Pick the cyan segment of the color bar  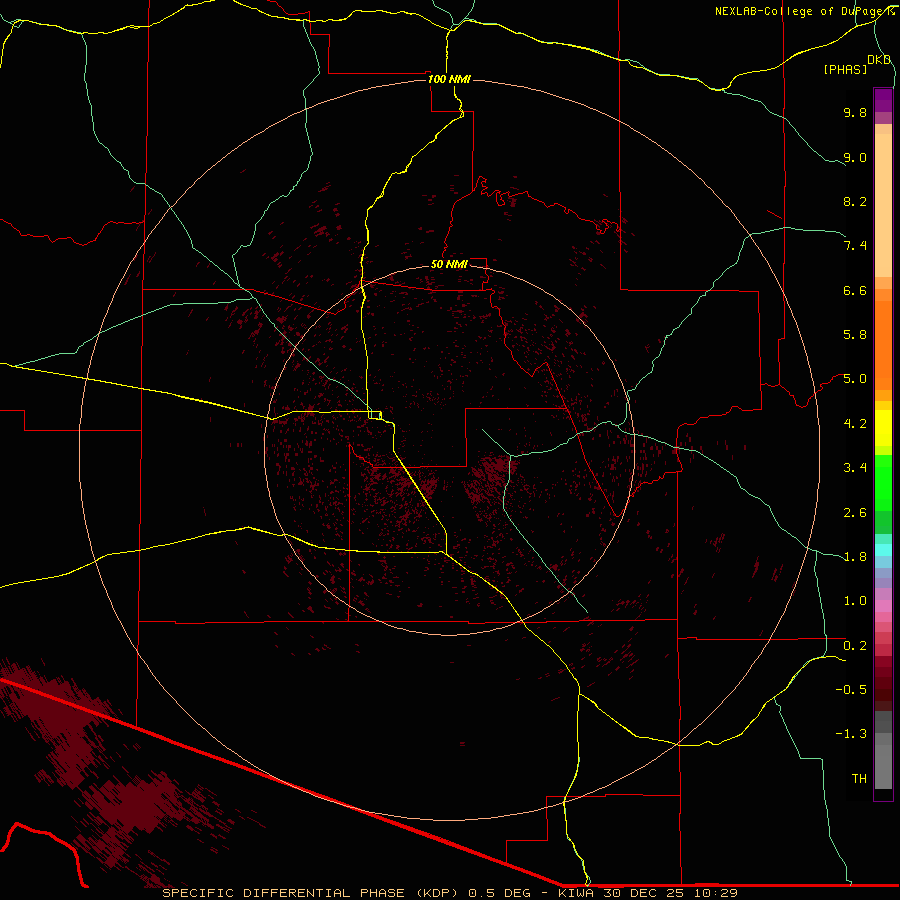coord(883,550)
